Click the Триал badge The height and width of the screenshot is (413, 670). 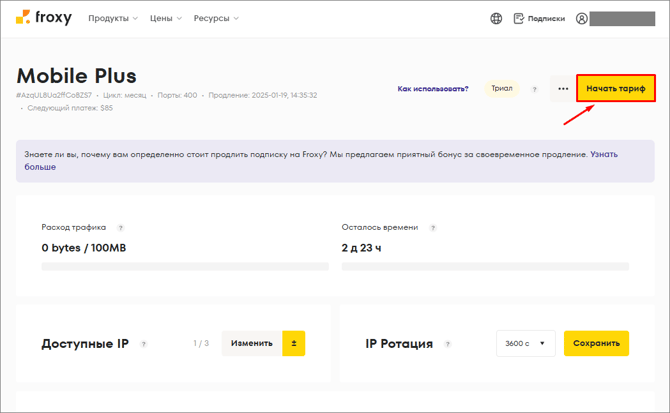[502, 88]
